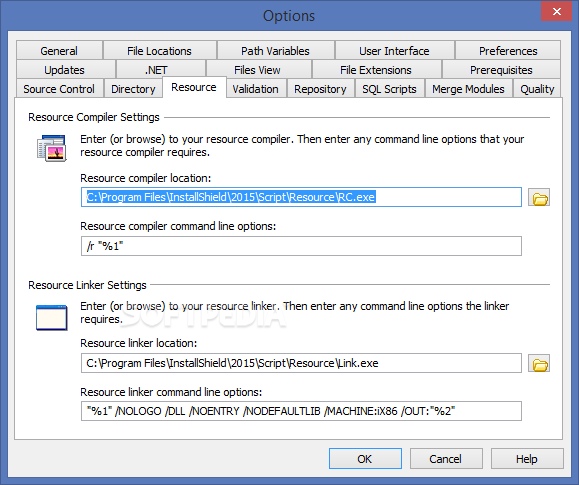This screenshot has width=579, height=485.
Task: Switch to the SQL Scripts tab
Action: coord(389,89)
